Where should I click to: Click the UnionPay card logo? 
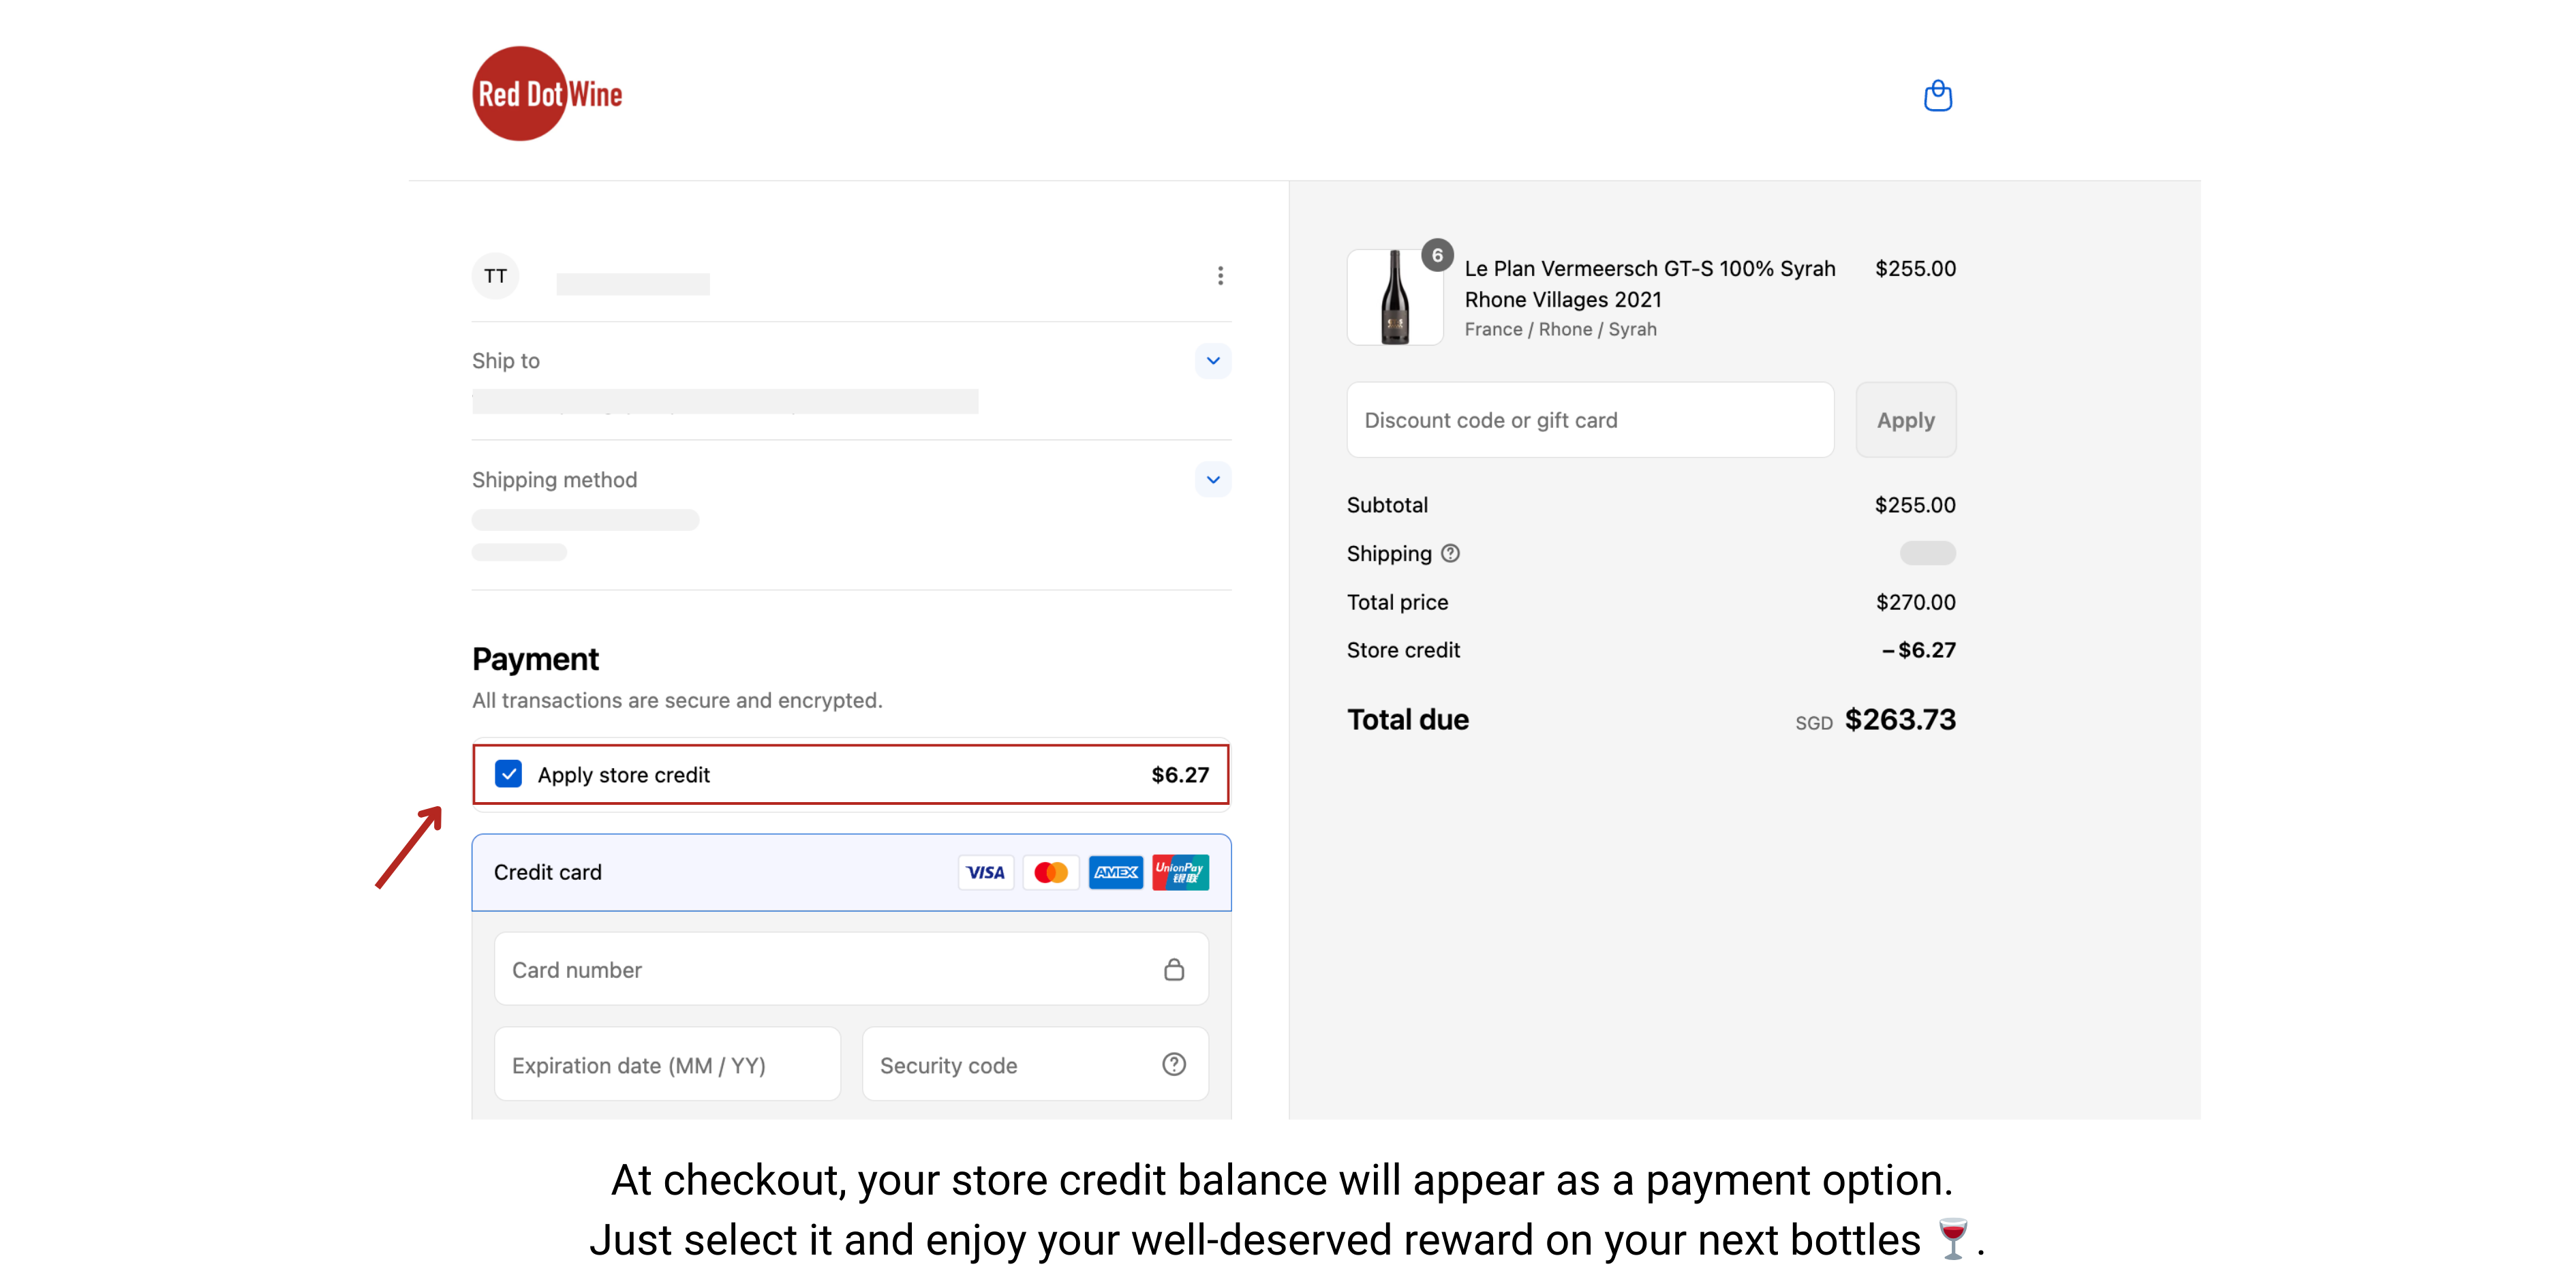click(1180, 872)
